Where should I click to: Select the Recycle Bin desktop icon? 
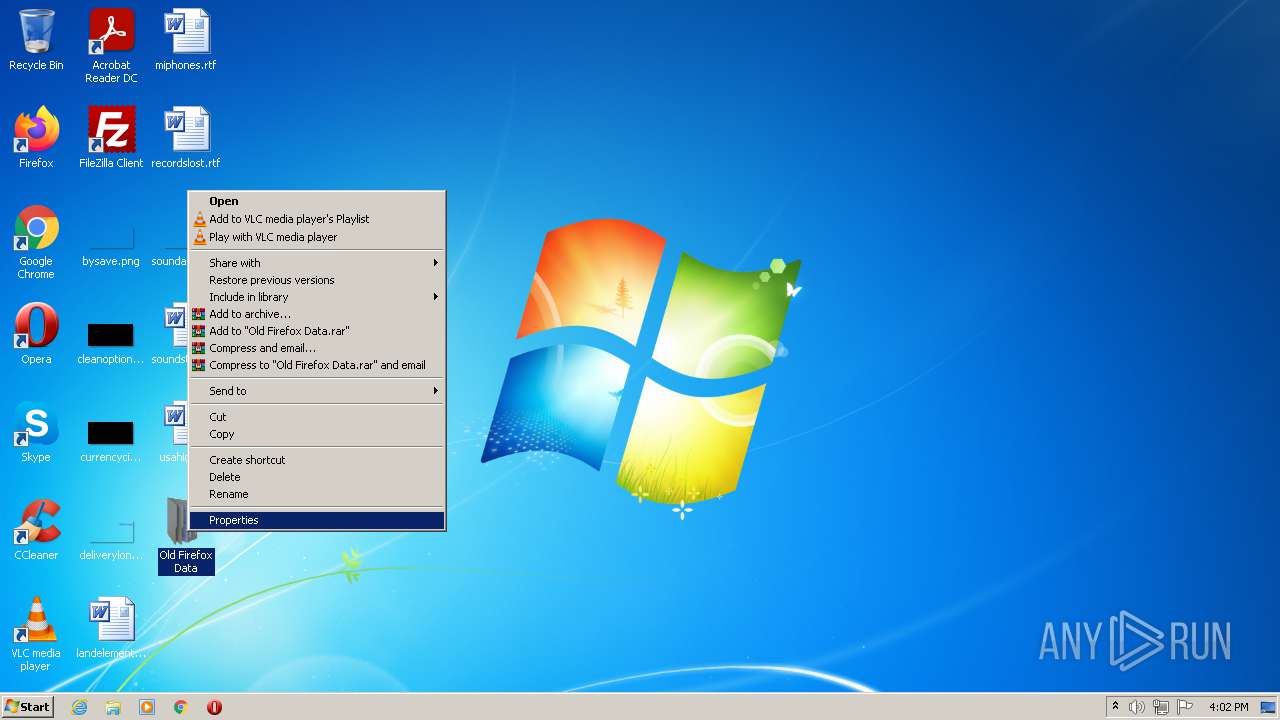(36, 40)
